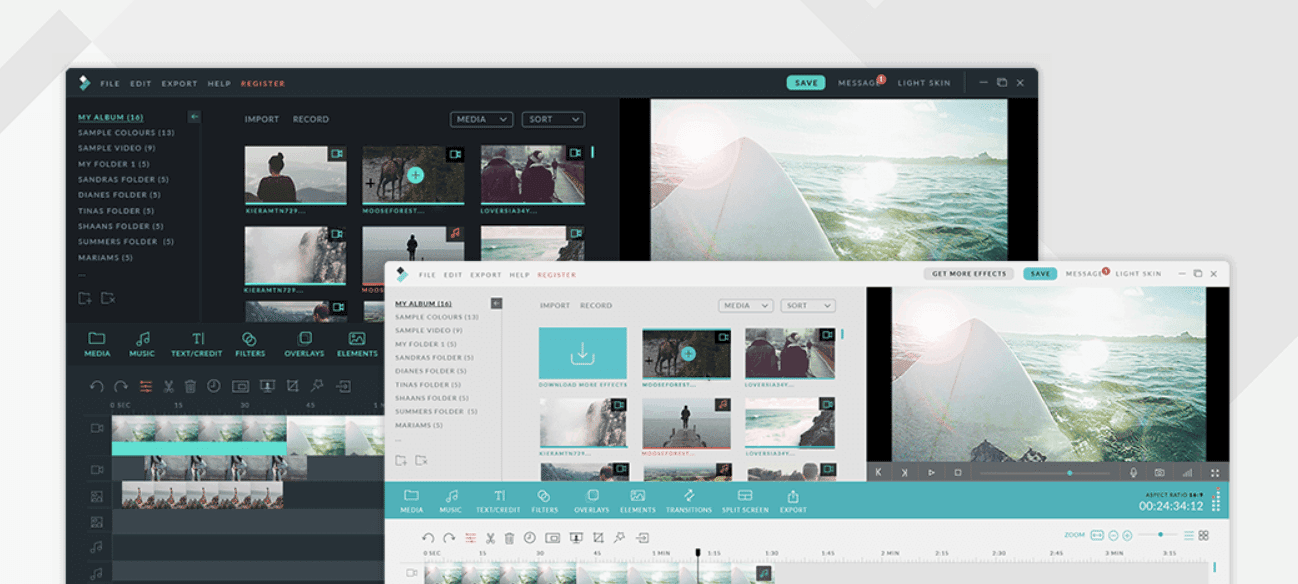1298x584 pixels.
Task: Click crop icon in light window timeline
Action: tap(599, 538)
